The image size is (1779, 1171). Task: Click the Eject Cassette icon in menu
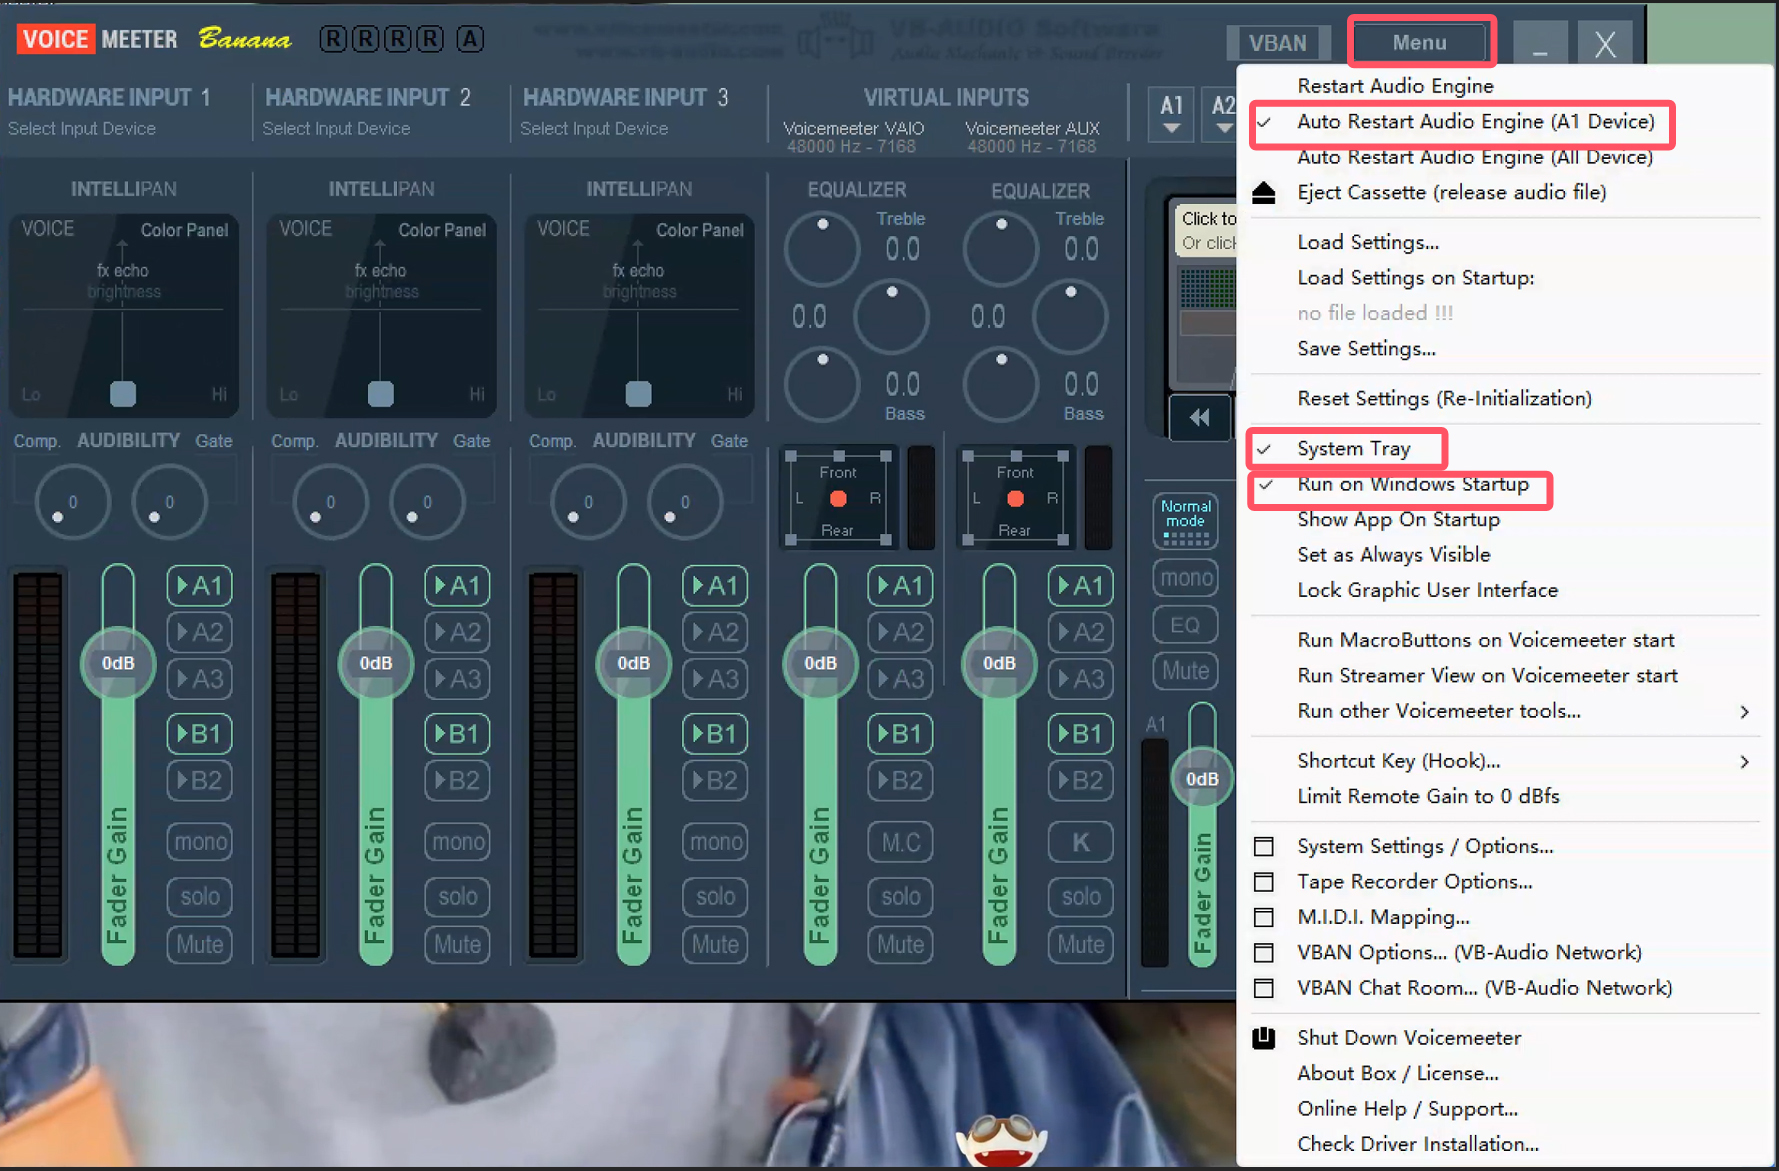(1264, 193)
